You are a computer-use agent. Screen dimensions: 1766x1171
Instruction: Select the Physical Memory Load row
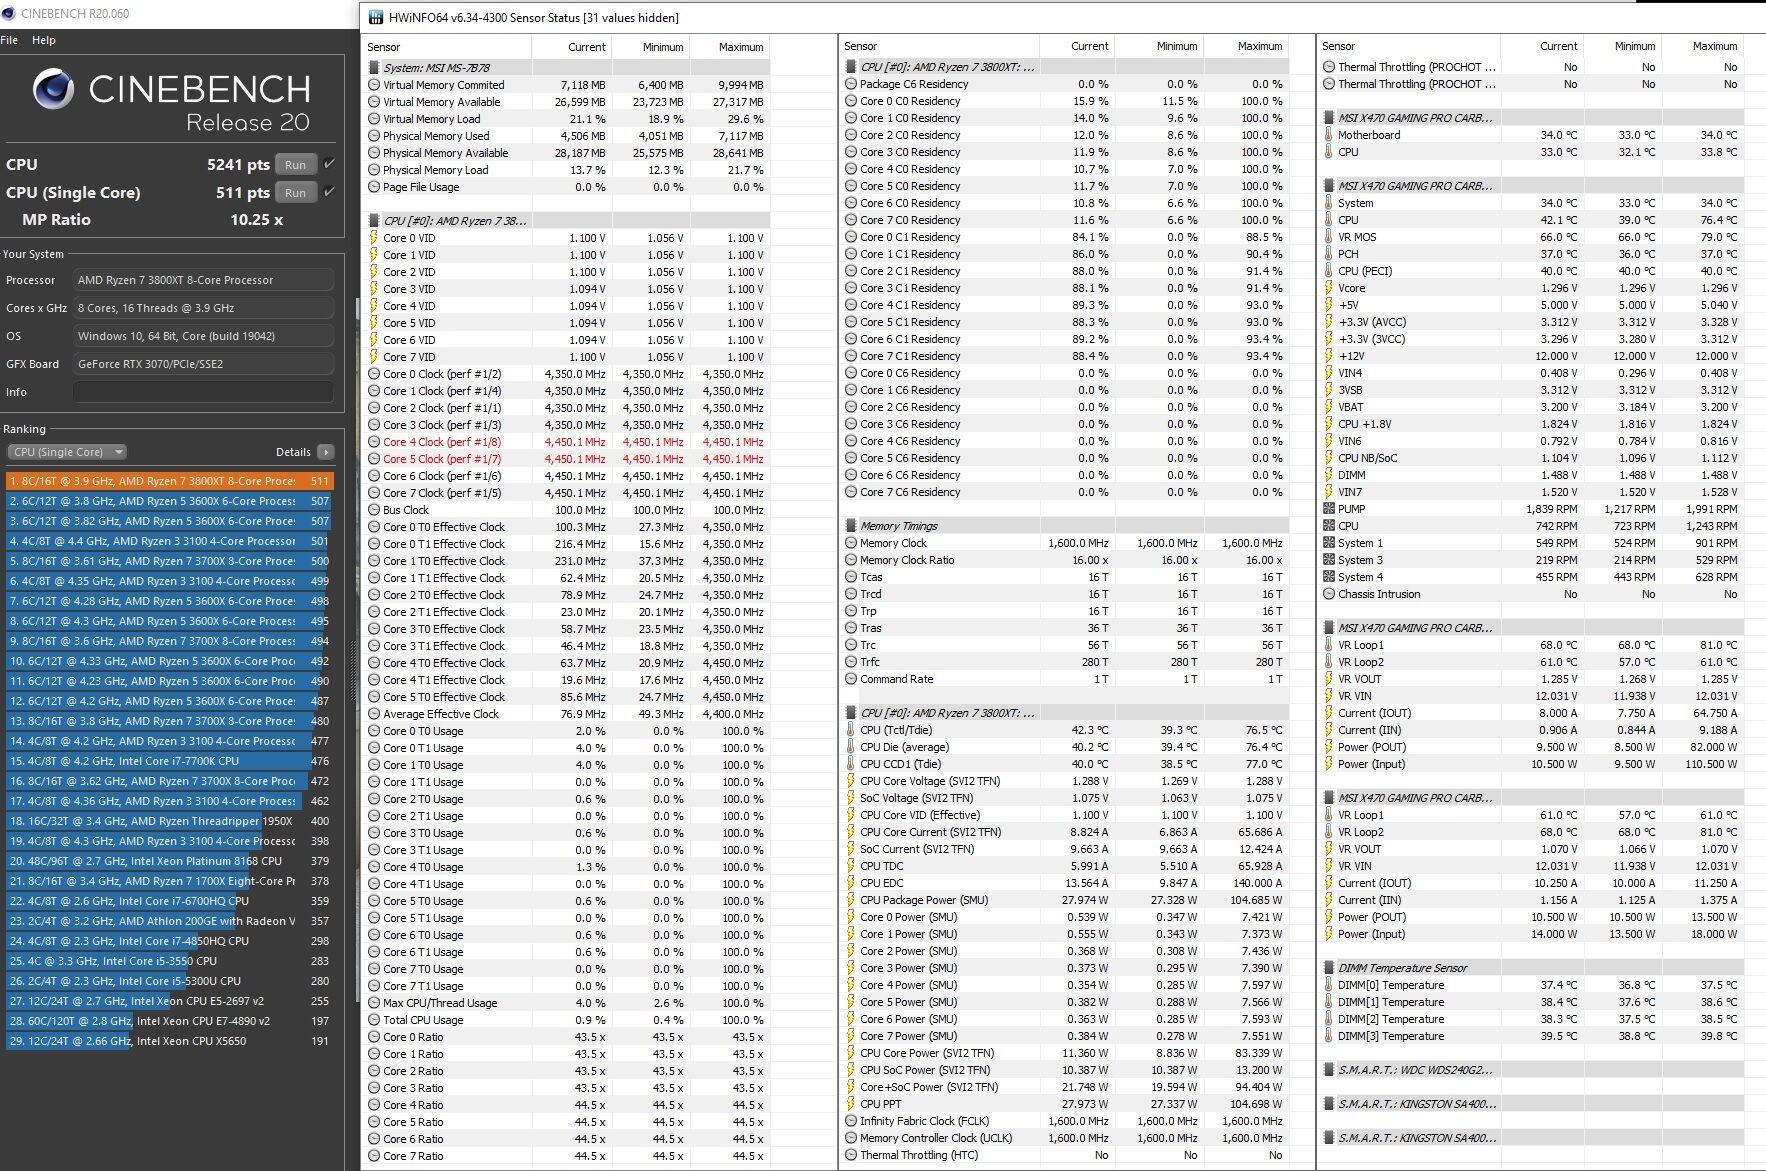(x=568, y=170)
